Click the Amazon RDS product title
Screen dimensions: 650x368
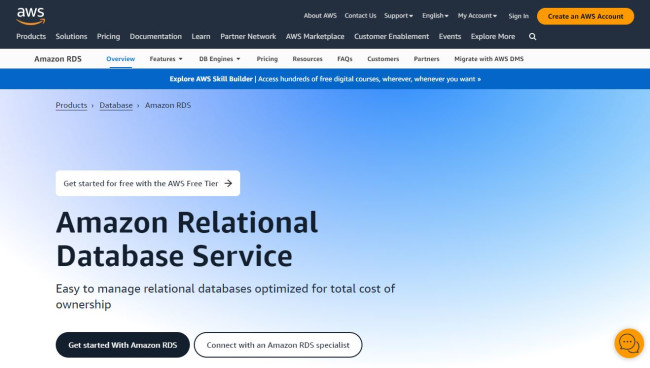click(58, 59)
